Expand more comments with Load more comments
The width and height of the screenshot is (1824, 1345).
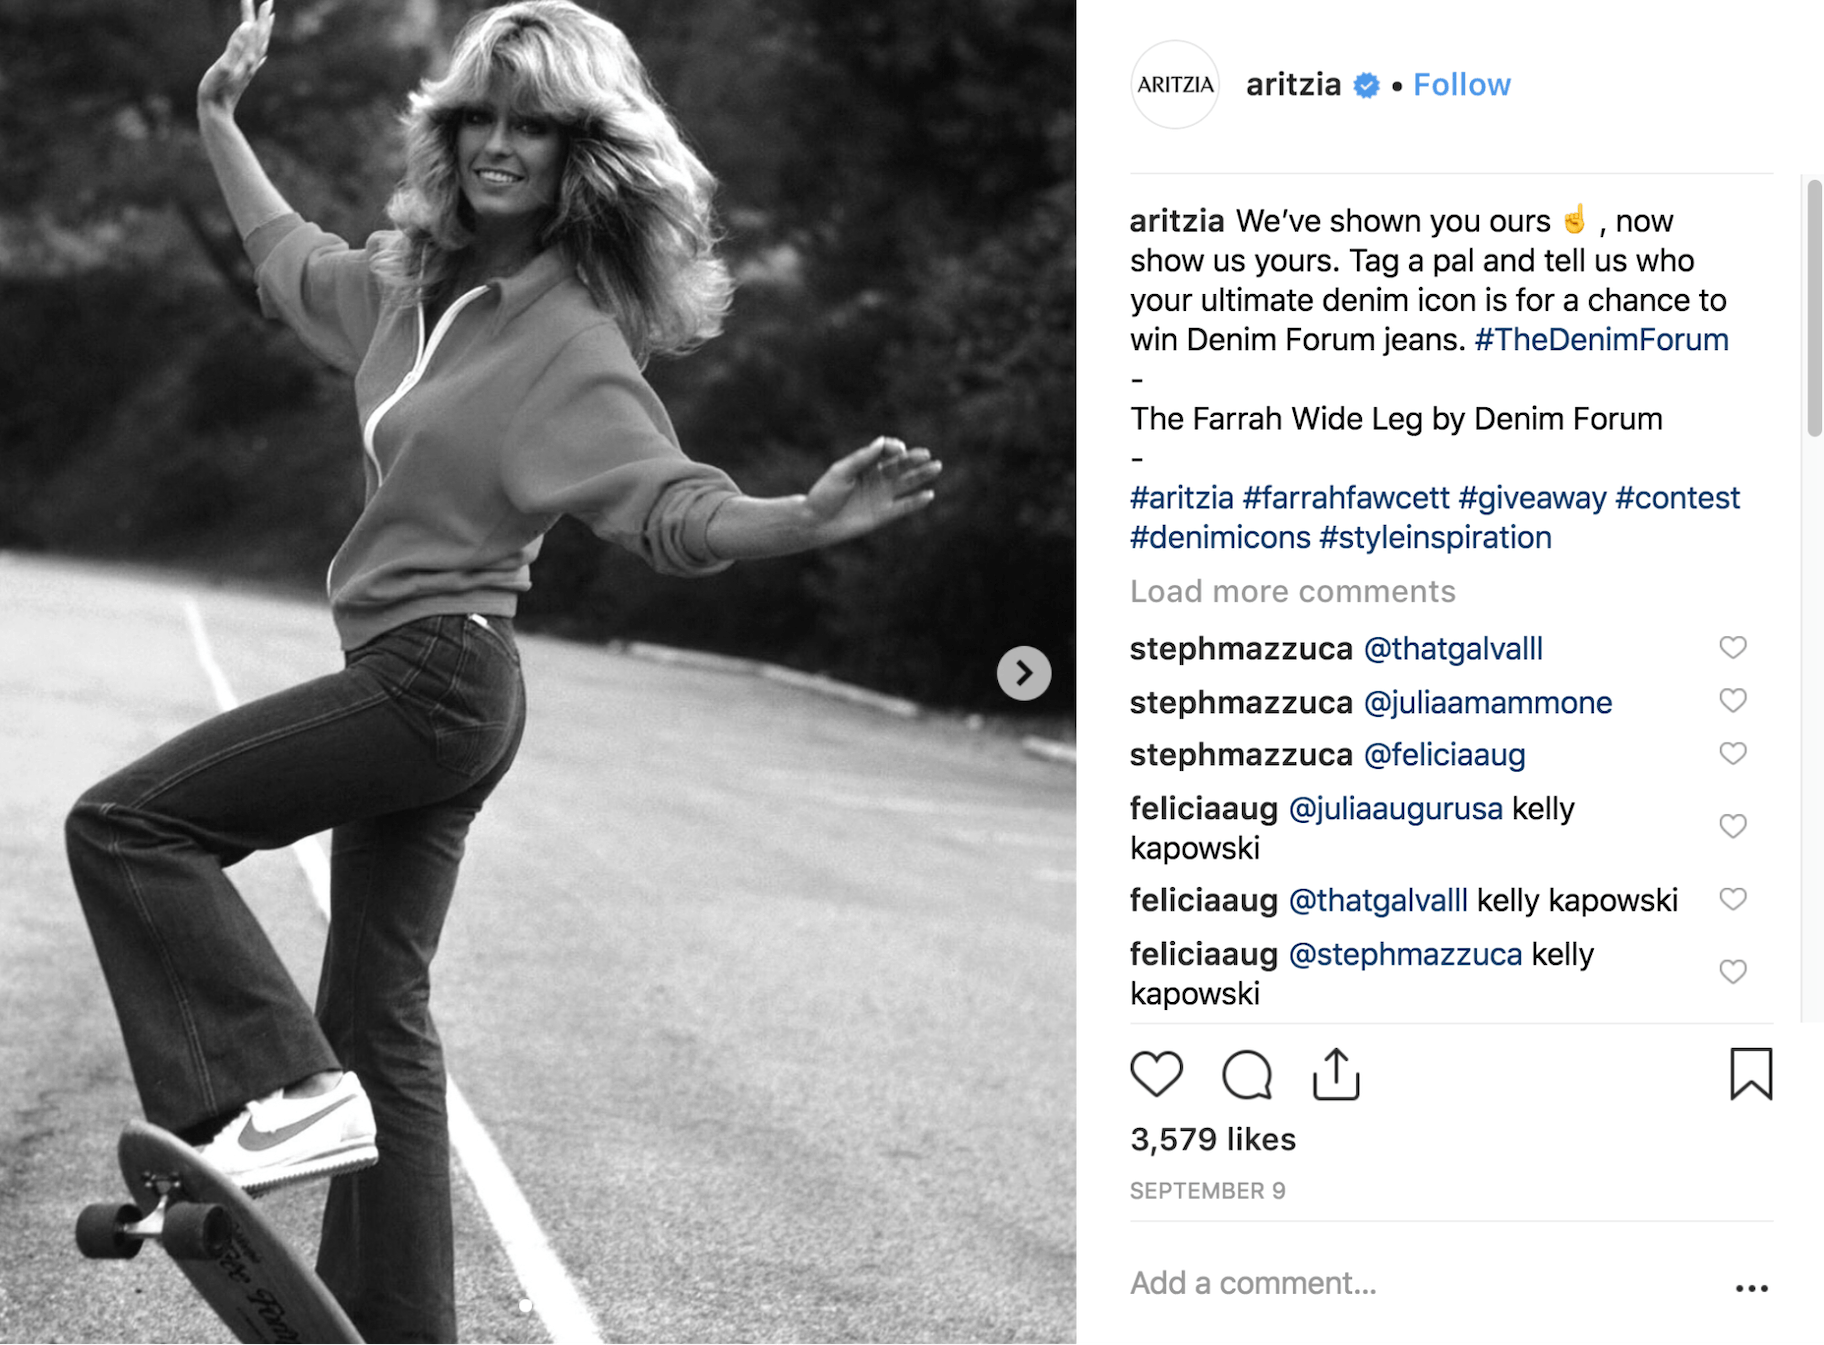(1292, 591)
